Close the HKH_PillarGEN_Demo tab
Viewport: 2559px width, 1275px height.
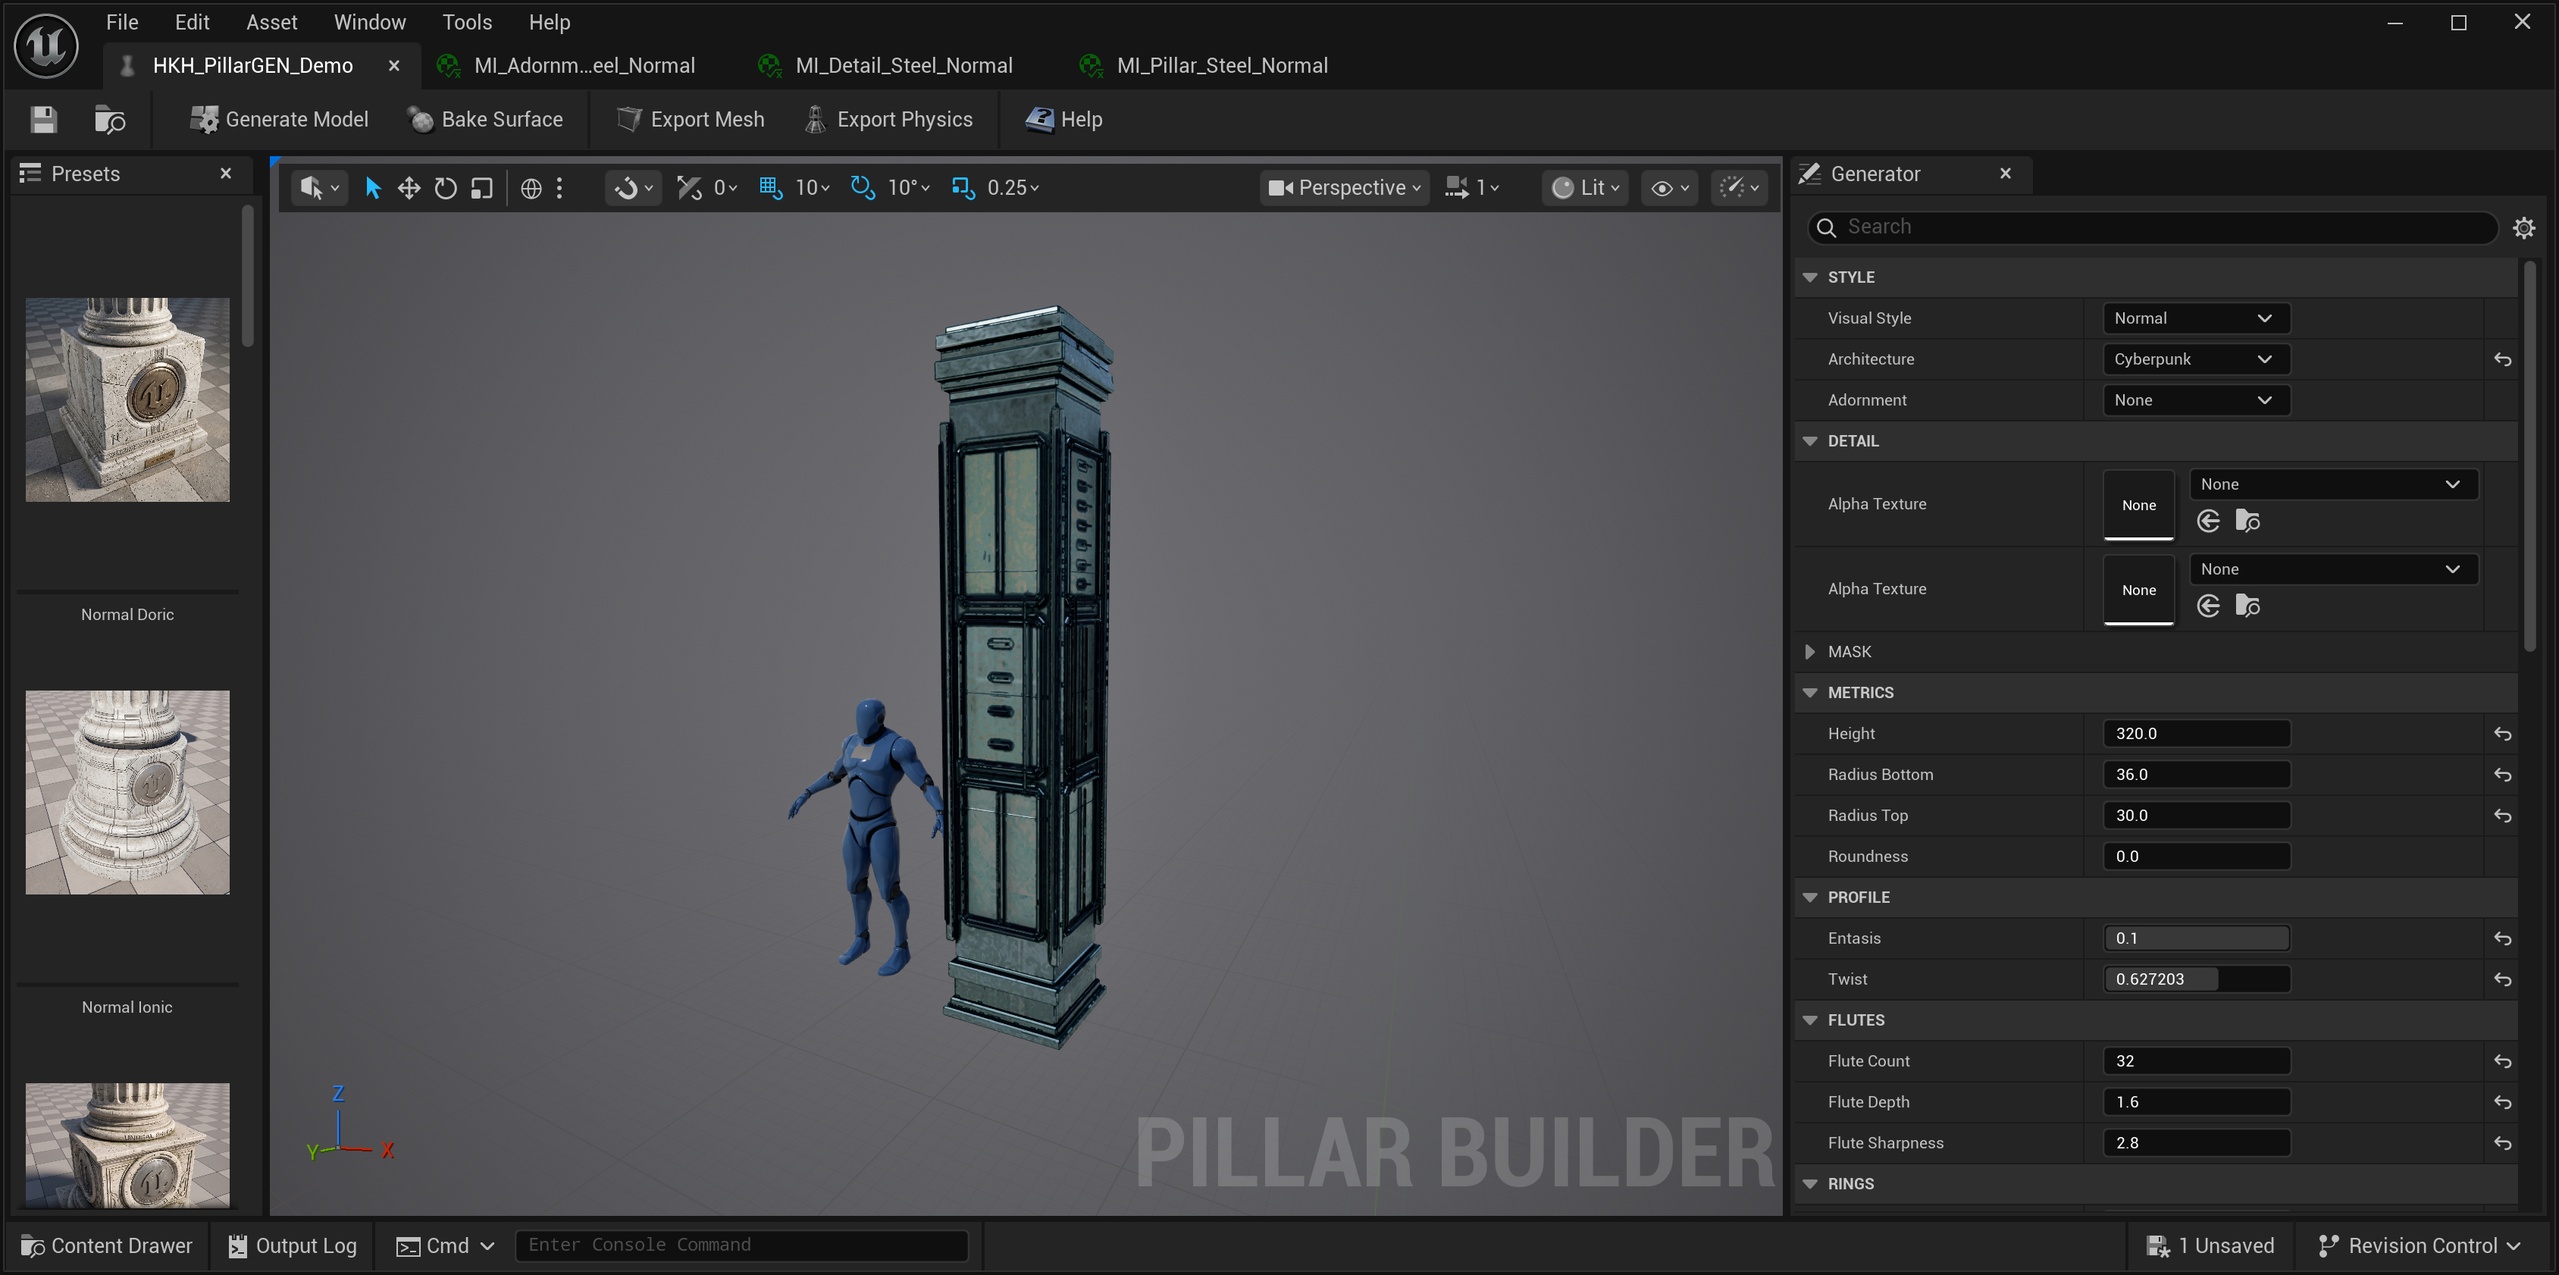394,66
